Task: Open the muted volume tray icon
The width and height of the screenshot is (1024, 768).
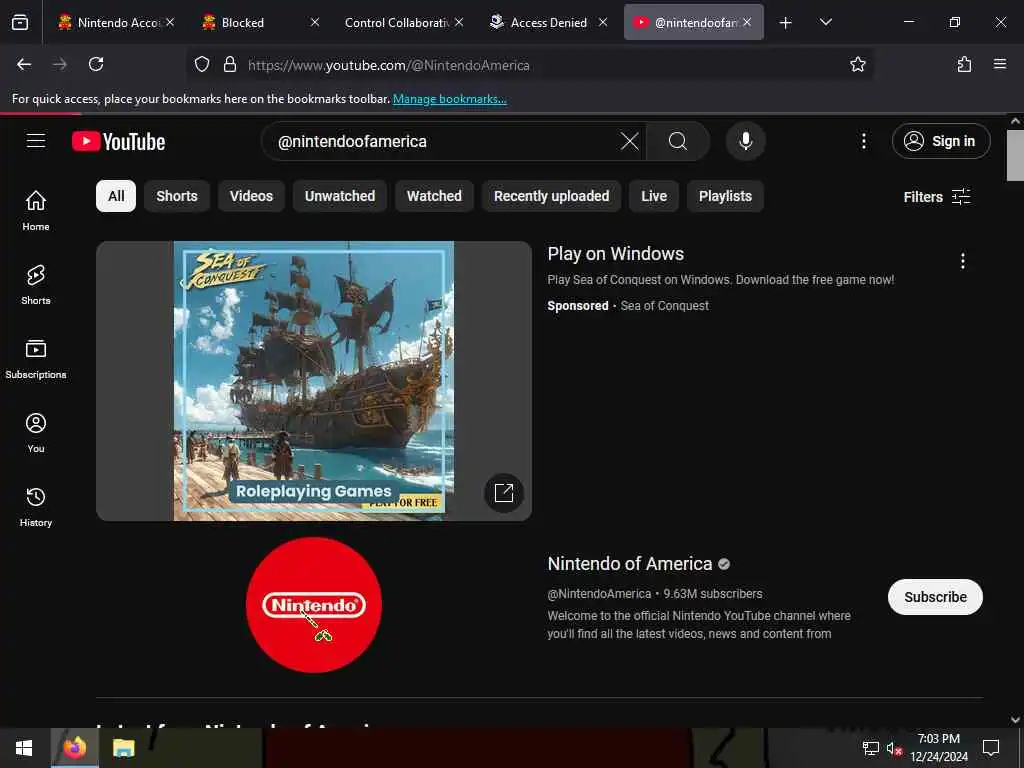Action: [893, 748]
